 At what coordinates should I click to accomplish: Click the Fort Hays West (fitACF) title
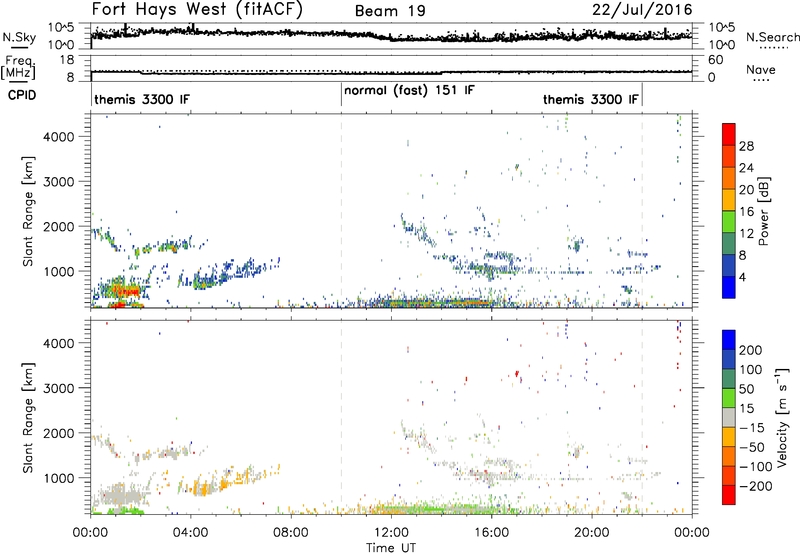[x=197, y=10]
